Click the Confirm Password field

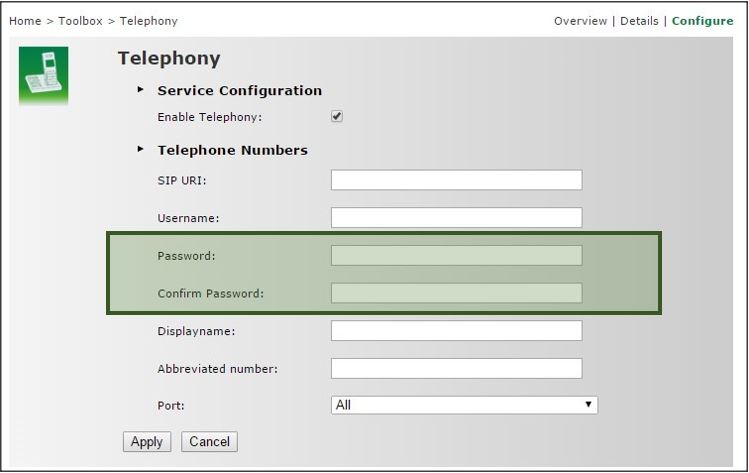point(456,293)
